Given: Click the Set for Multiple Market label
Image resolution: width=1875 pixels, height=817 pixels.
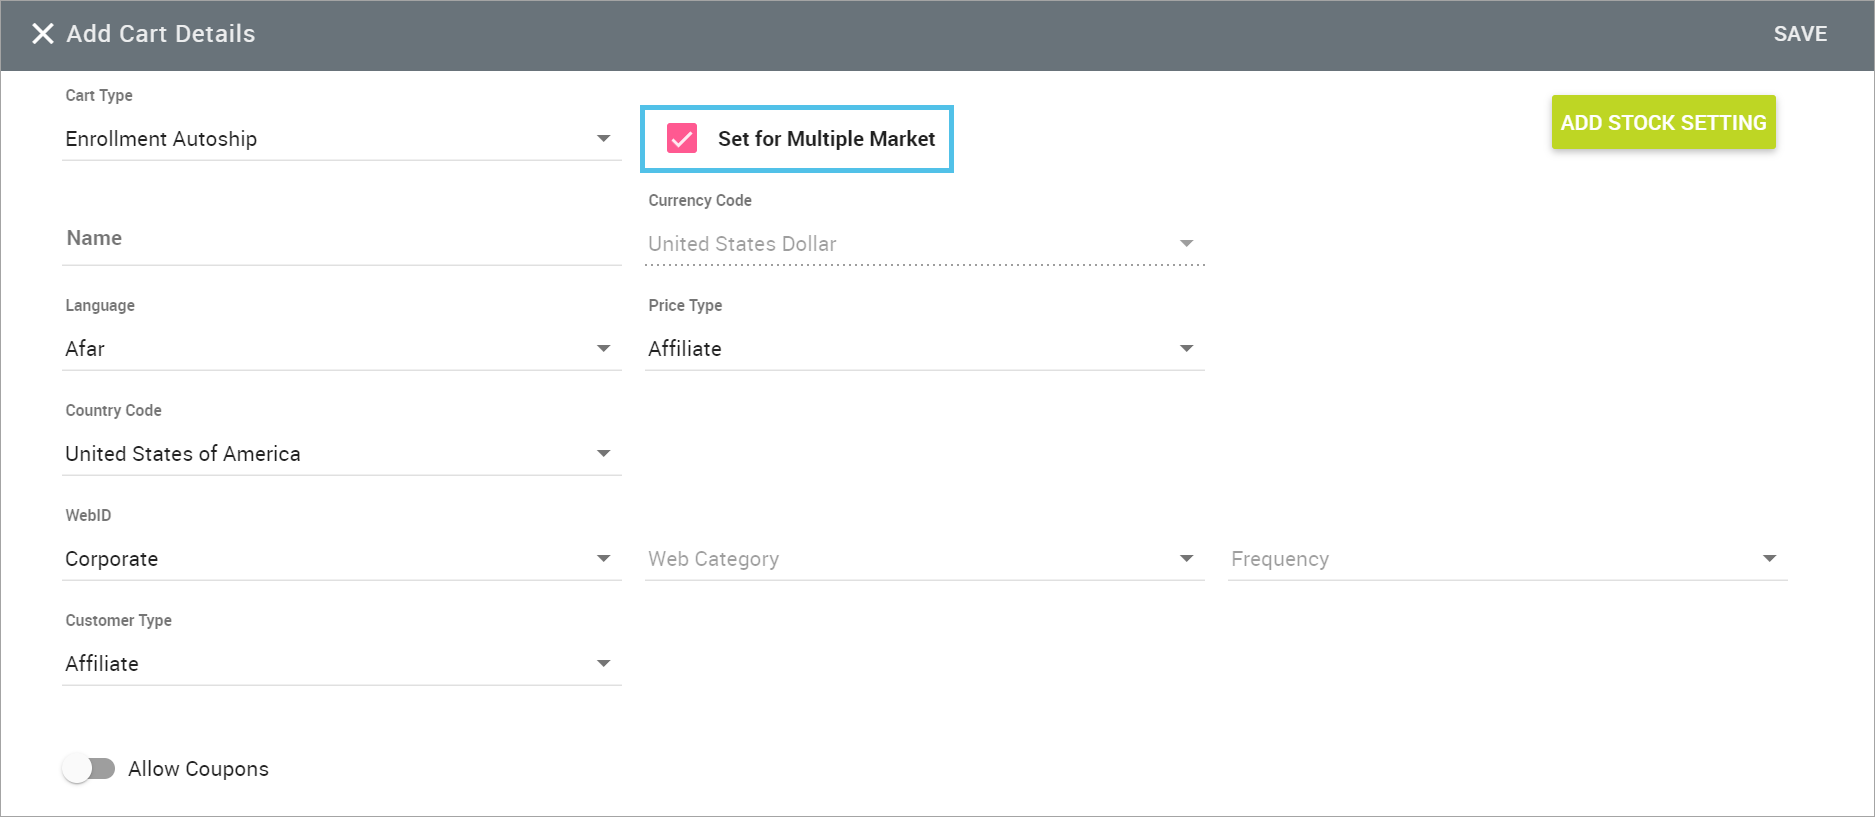Looking at the screenshot, I should click(x=826, y=139).
